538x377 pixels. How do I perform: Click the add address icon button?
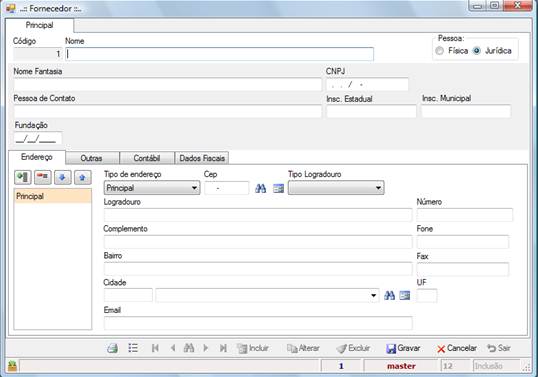(23, 177)
